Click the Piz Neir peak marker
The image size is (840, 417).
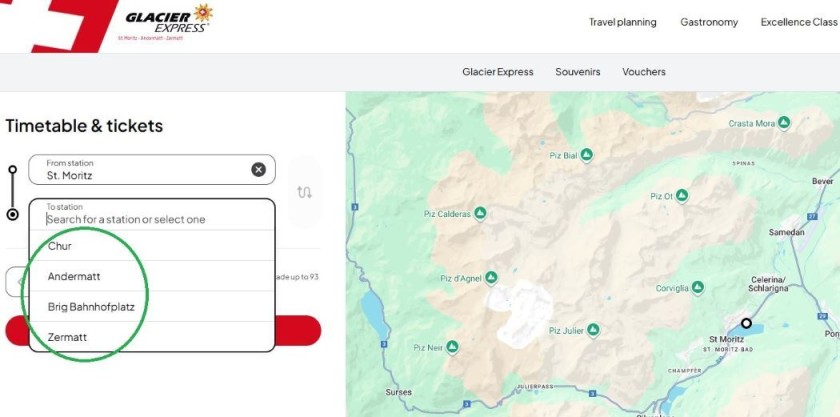coord(452,347)
